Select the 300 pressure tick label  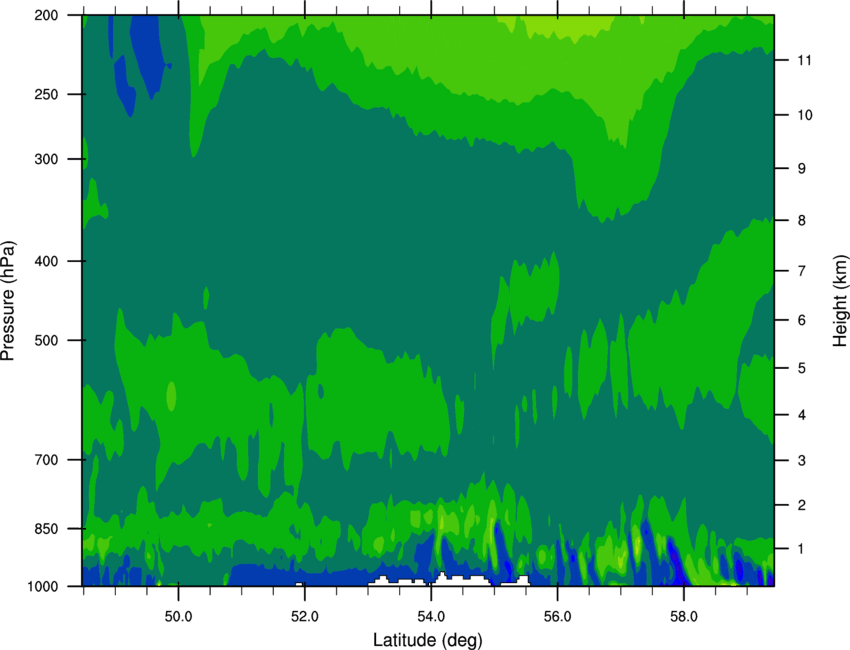pos(47,159)
